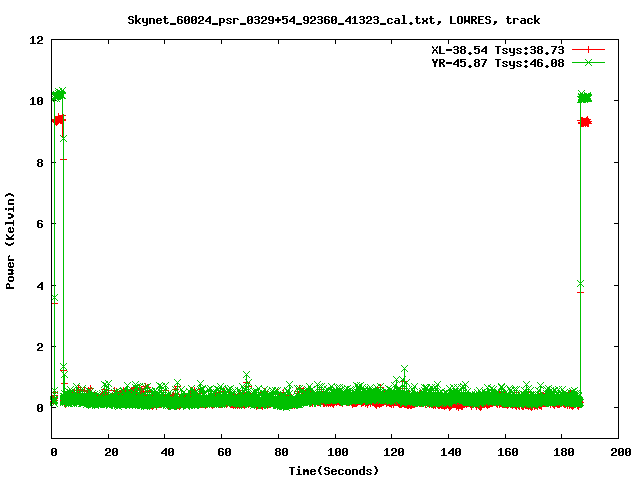640x480 pixels.
Task: Click x-axis tick label 120
Action: point(394,452)
